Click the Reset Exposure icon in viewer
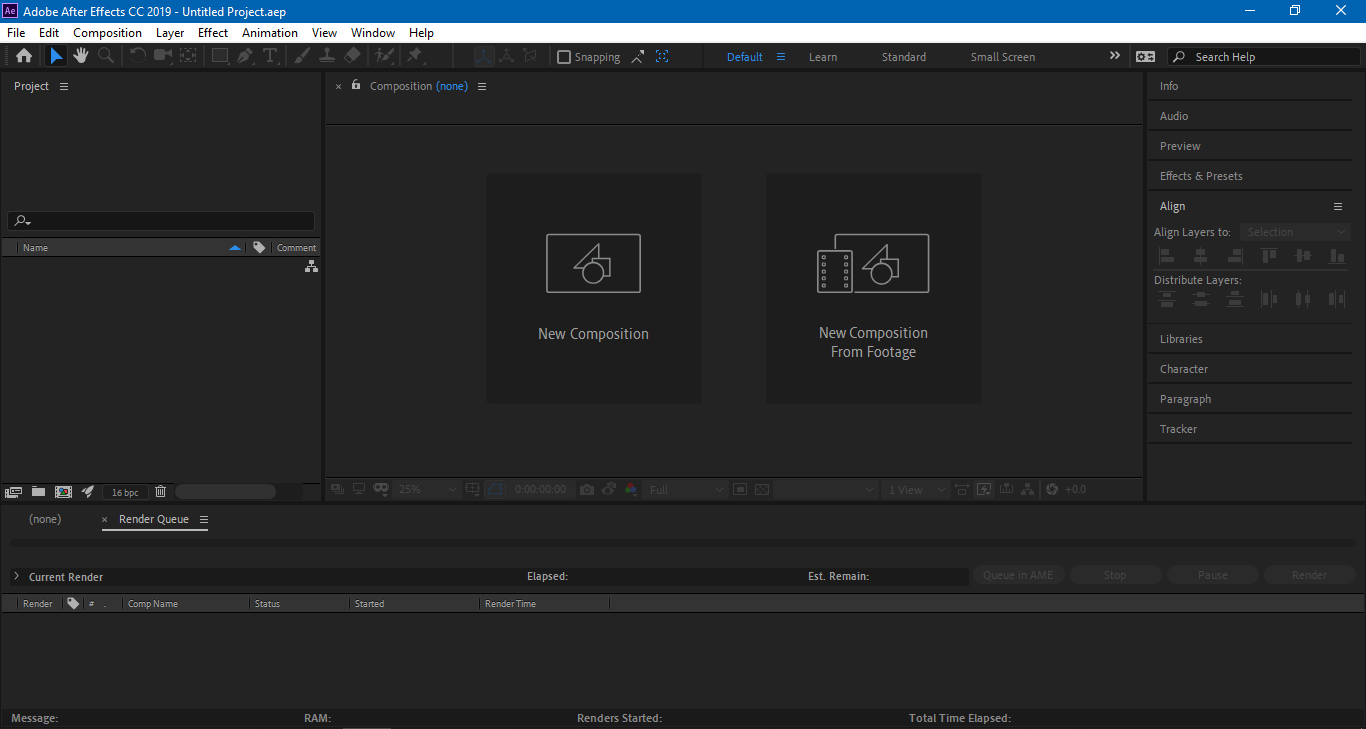The image size is (1366, 729). click(1051, 489)
